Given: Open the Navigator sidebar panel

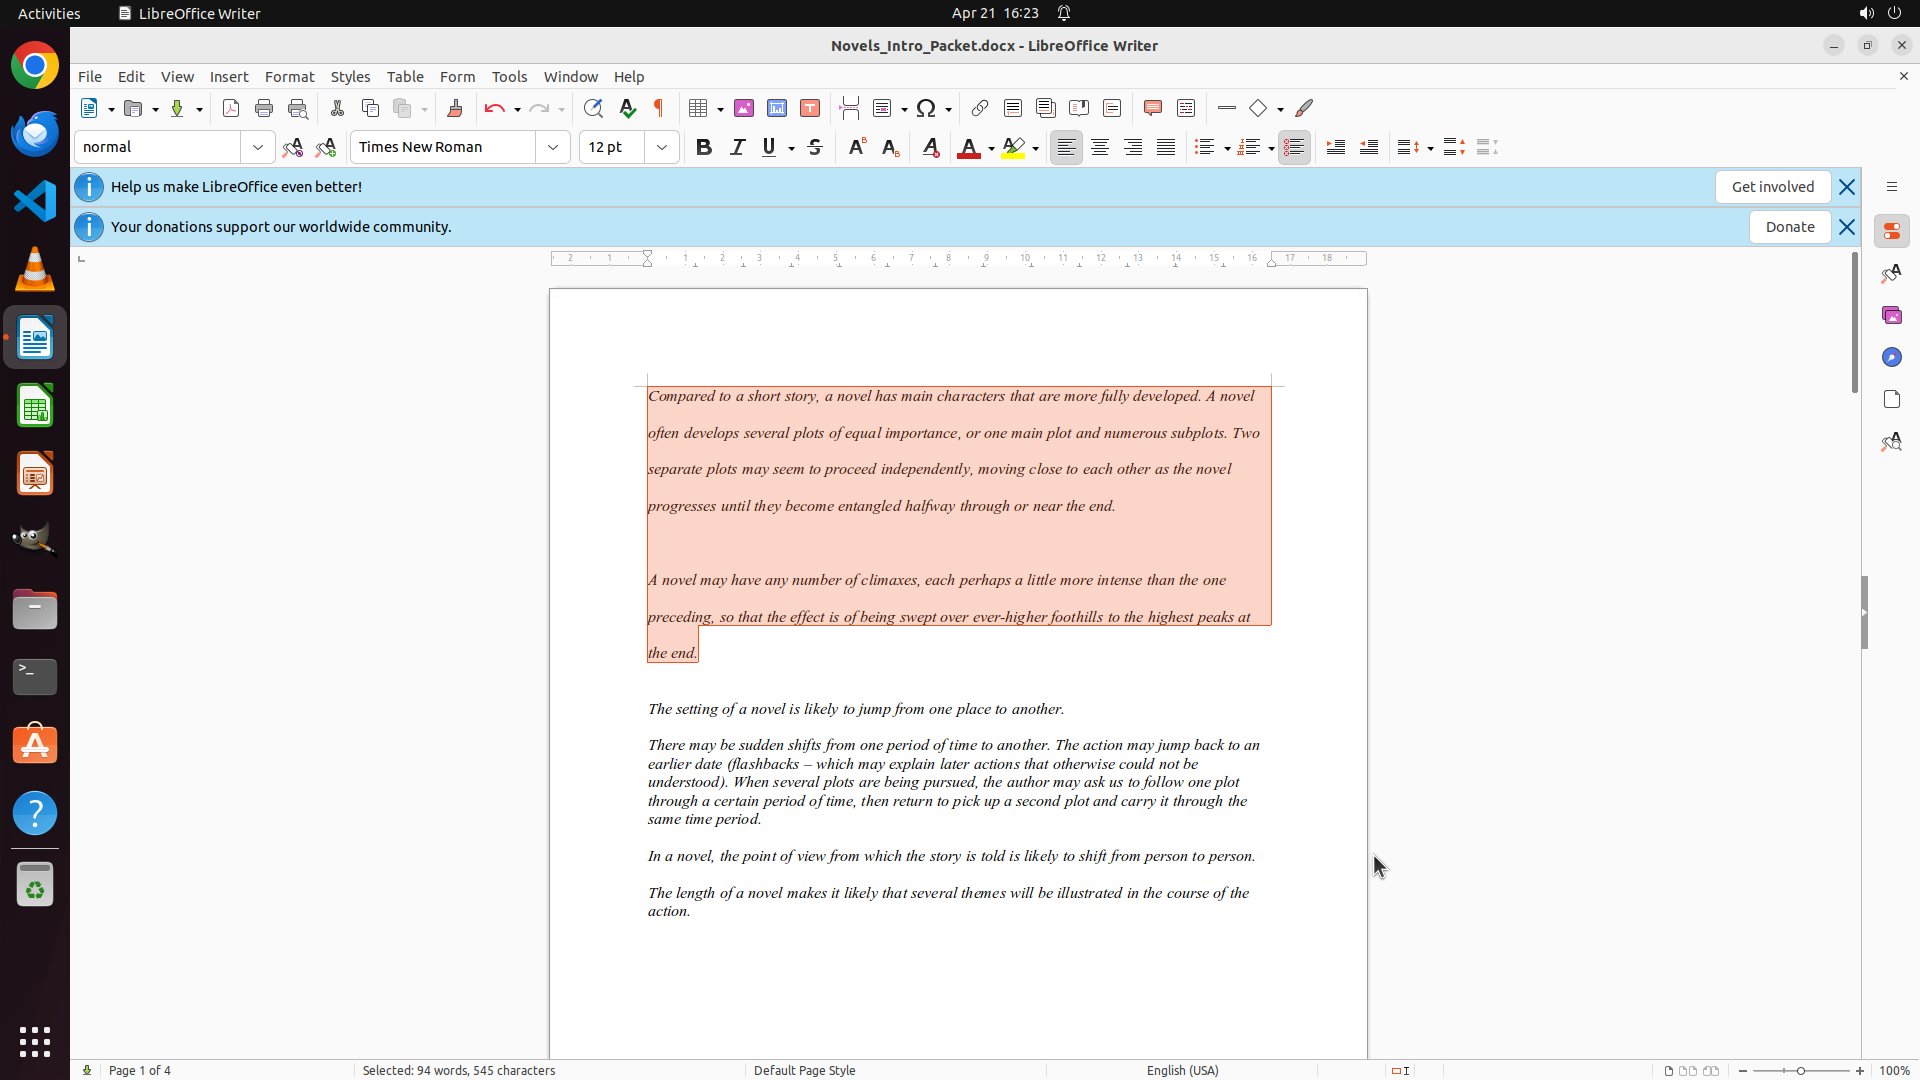Looking at the screenshot, I should (x=1891, y=357).
